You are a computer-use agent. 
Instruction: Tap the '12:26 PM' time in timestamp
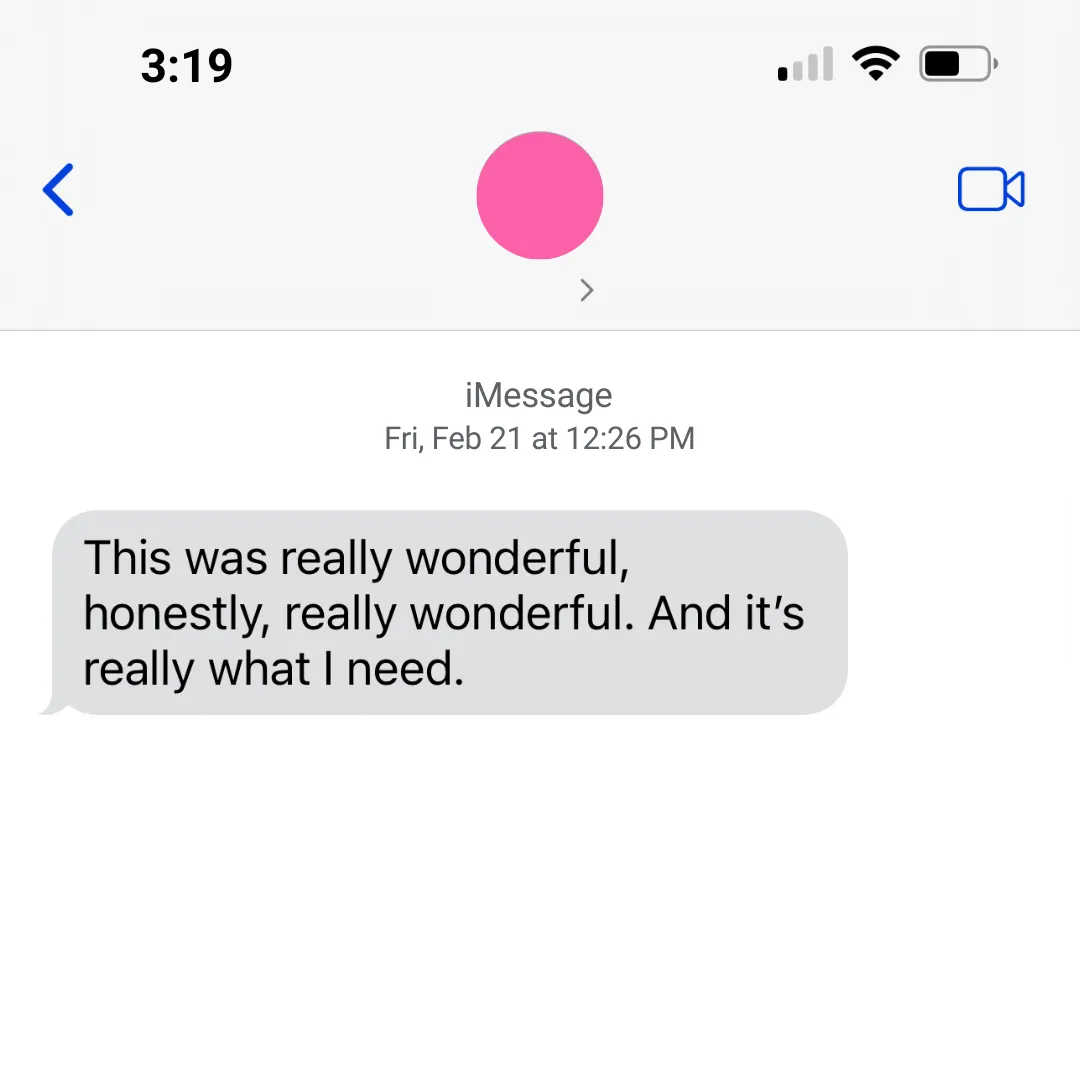click(x=630, y=438)
